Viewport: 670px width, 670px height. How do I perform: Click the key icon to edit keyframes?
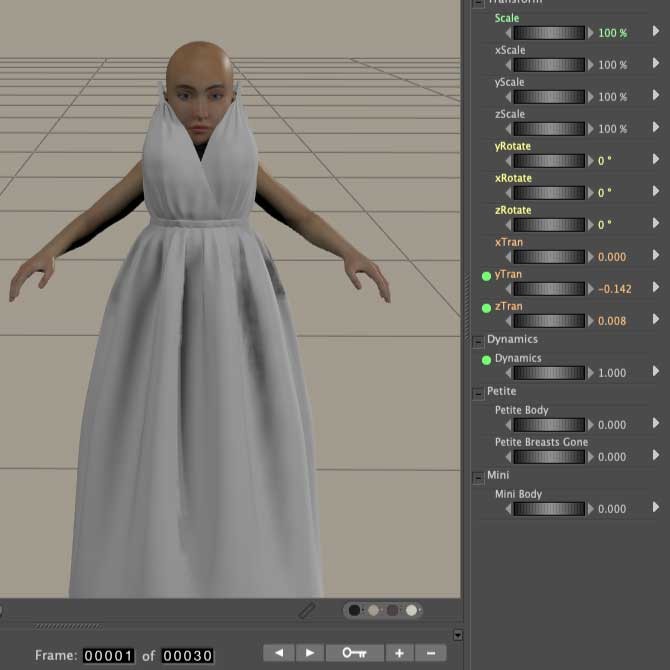tap(354, 653)
